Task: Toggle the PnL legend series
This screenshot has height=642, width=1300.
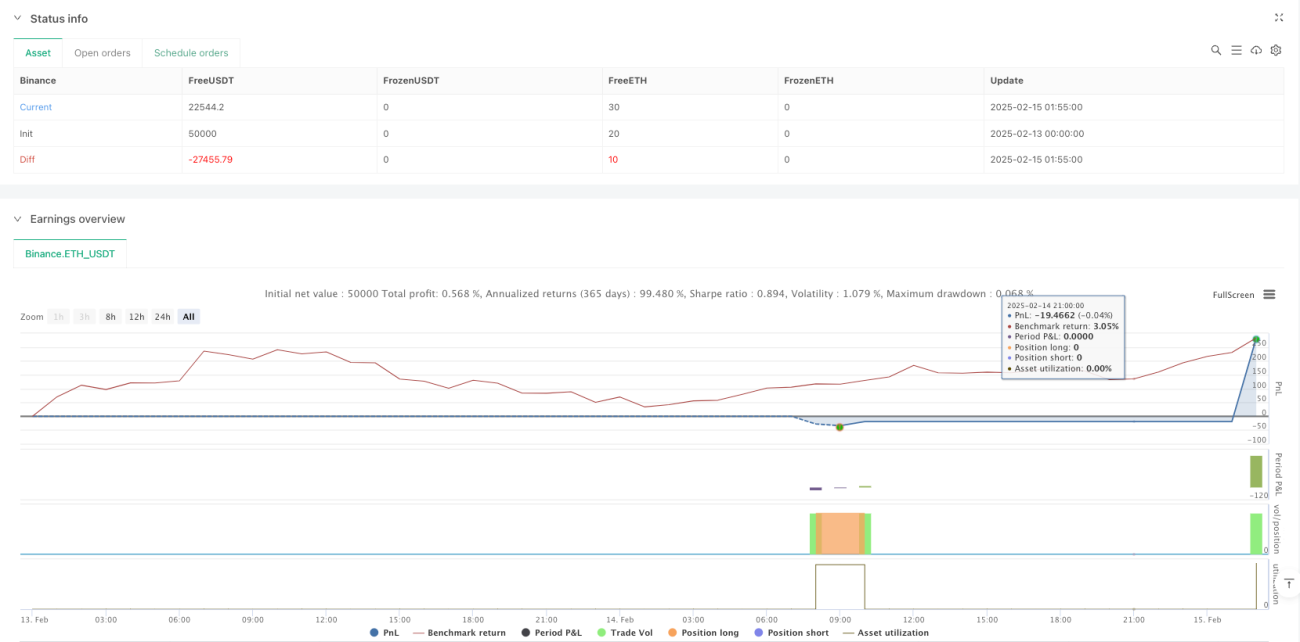Action: 387,632
